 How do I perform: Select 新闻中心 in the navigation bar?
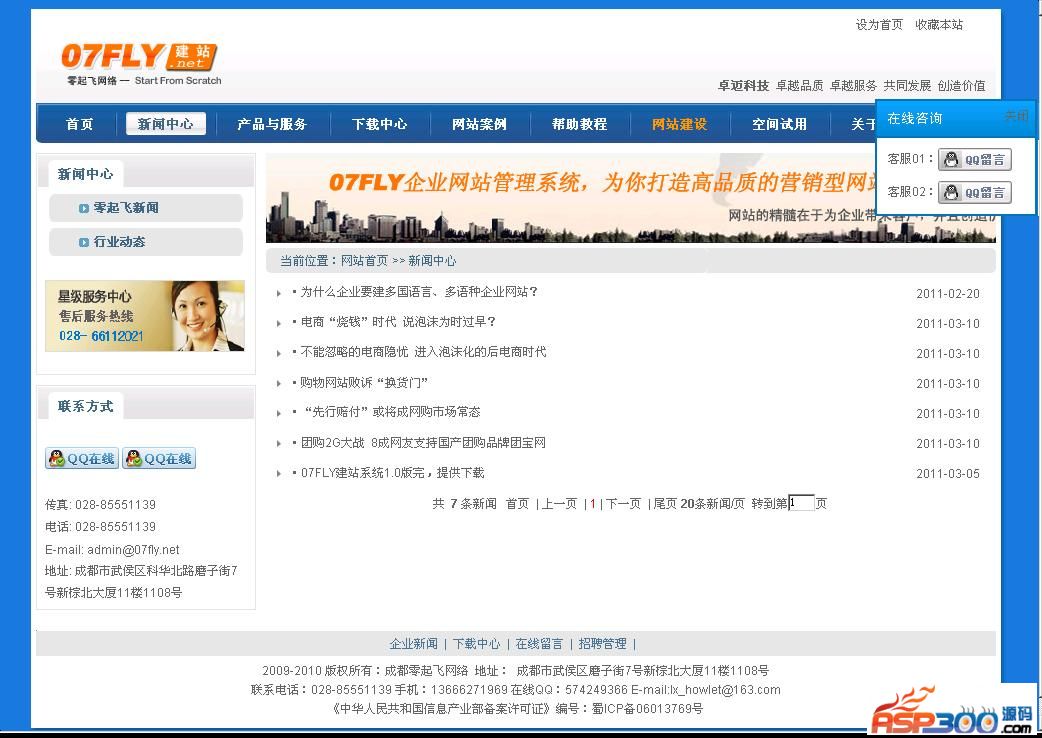point(165,124)
